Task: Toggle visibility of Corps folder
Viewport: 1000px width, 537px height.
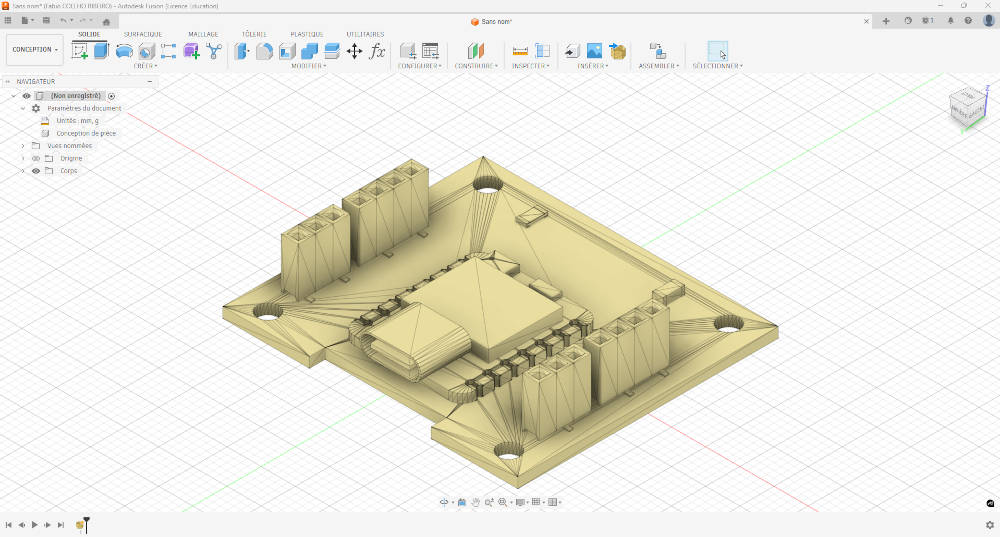Action: pos(36,171)
